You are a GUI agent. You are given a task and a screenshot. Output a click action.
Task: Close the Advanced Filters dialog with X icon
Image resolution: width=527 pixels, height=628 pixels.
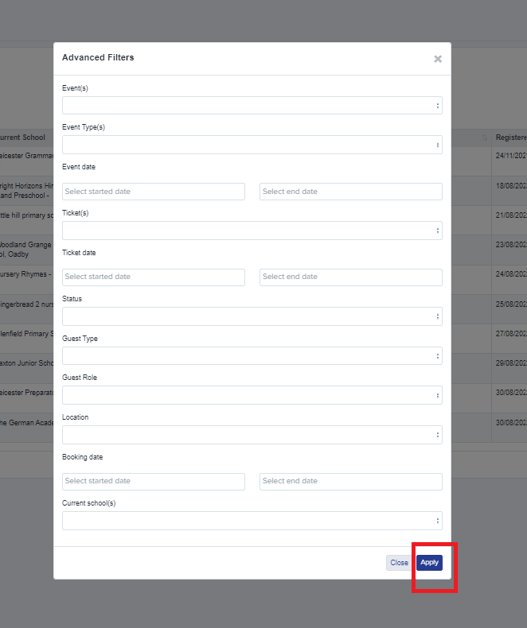[438, 59]
